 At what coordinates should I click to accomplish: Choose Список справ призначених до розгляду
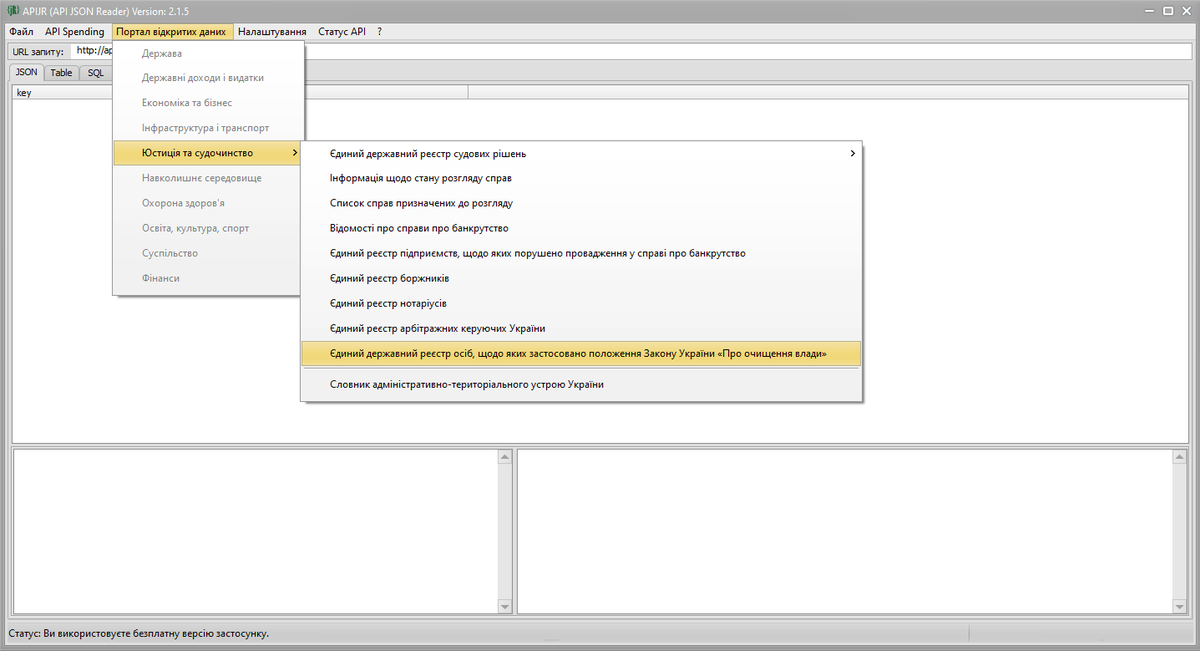pyautogui.click(x=581, y=203)
